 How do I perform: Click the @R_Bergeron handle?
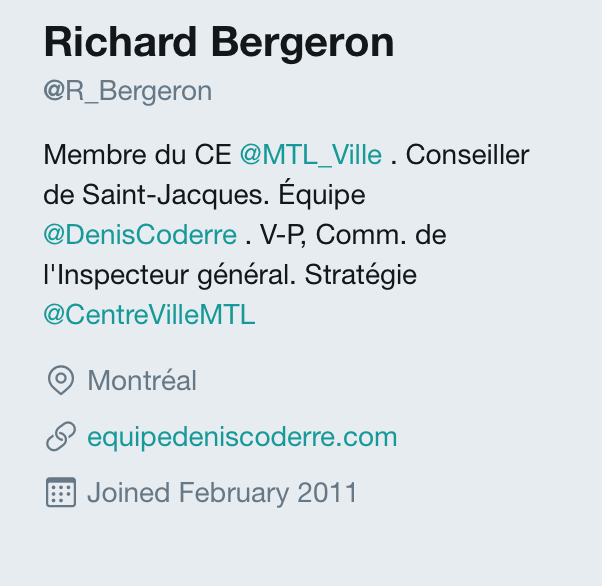pyautogui.click(x=128, y=91)
